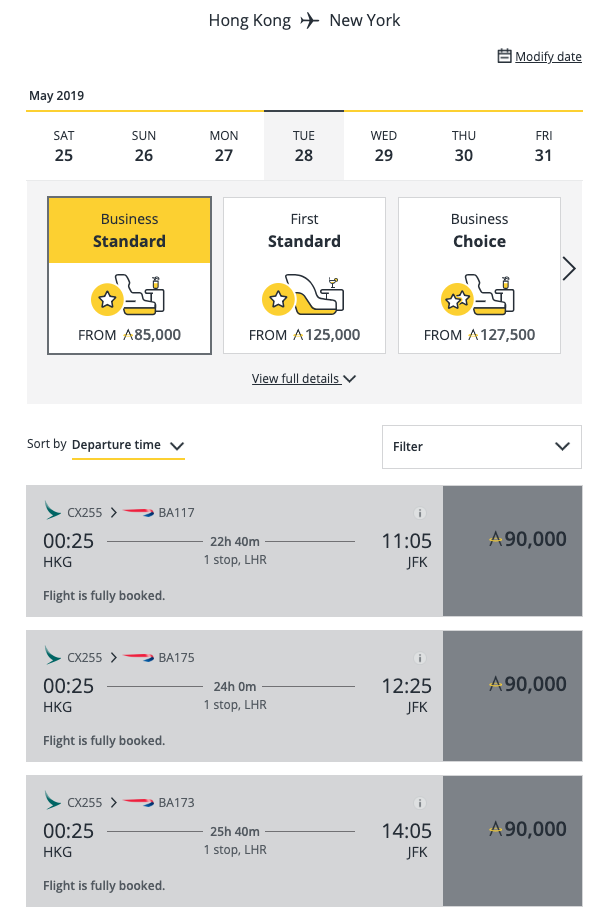Switch to Wednesday 29 date tab

(x=384, y=146)
